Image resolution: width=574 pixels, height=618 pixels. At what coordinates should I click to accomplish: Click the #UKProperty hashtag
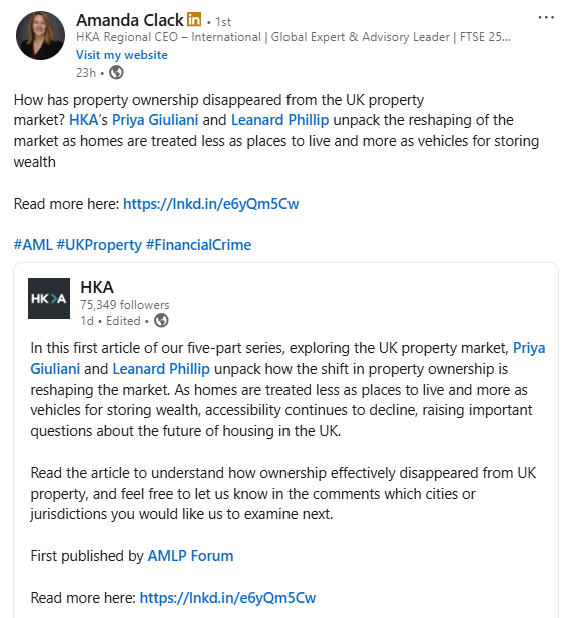[x=99, y=245]
